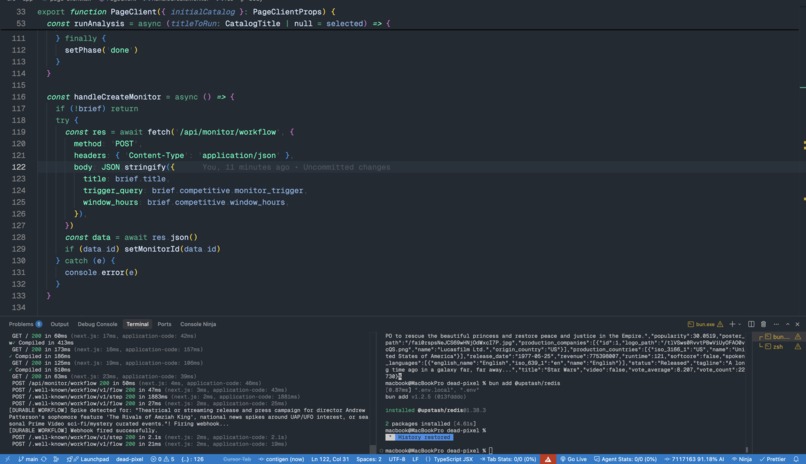This screenshot has height=464, width=806.
Task: Click the 'POST /api/monitor/workflow 200' log line
Action: tap(136, 383)
